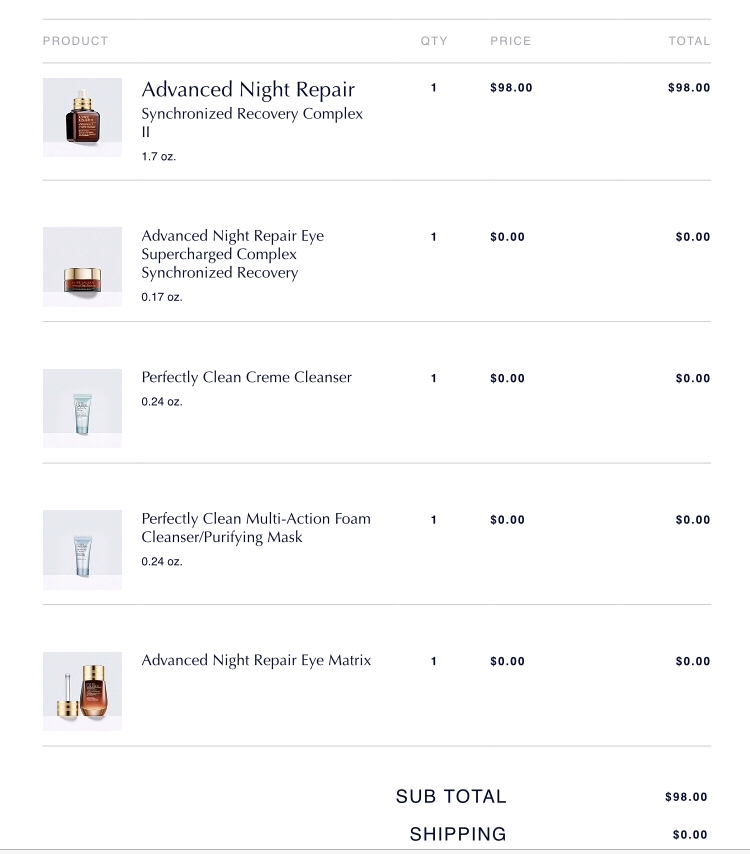Click the sub total amount $98.00
Image resolution: width=750 pixels, height=854 pixels.
coord(686,797)
